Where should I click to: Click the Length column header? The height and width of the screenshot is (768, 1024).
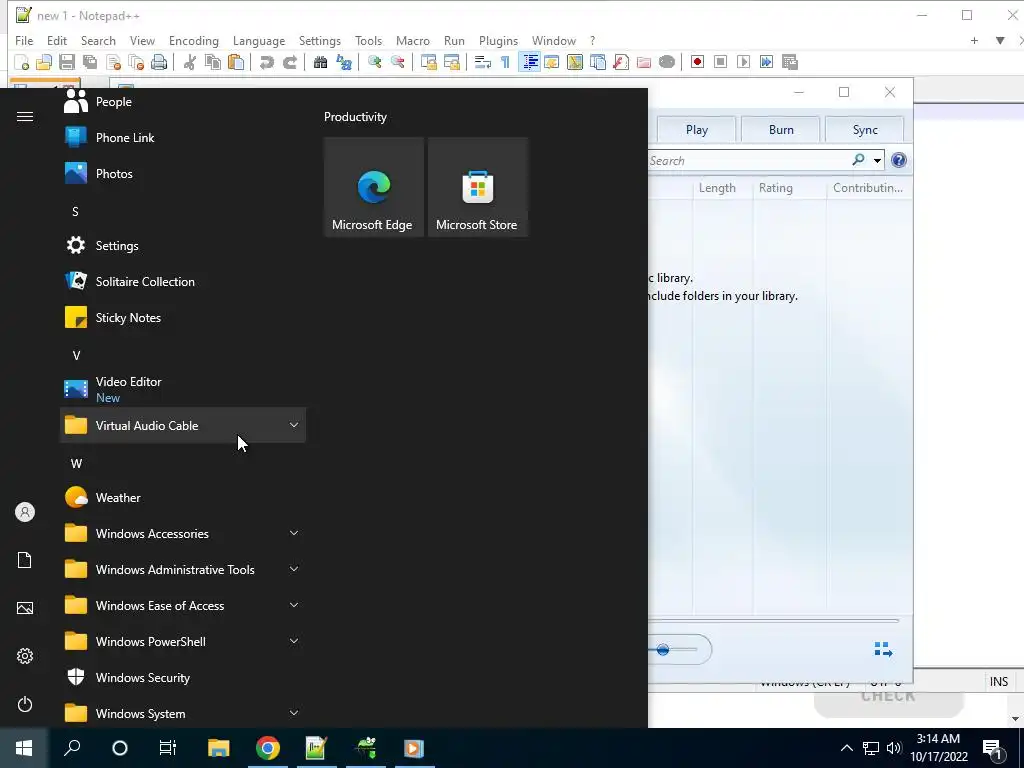[717, 188]
